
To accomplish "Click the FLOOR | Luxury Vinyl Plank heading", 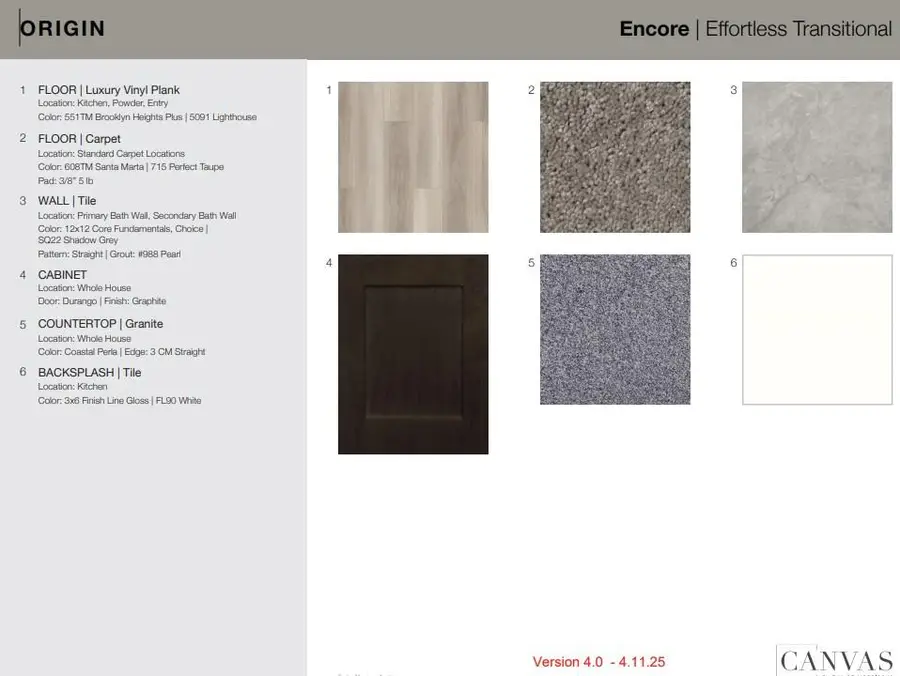I will pyautogui.click(x=109, y=90).
